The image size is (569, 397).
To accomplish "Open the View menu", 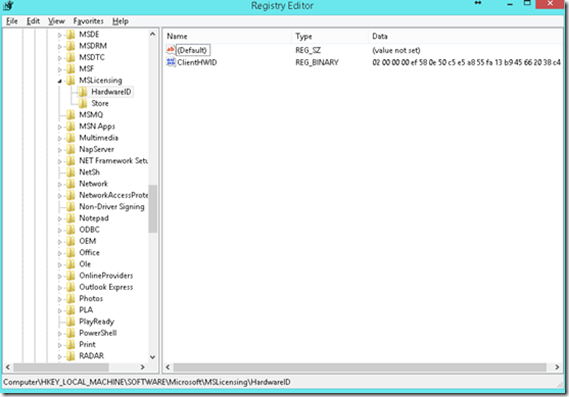I will pos(56,21).
